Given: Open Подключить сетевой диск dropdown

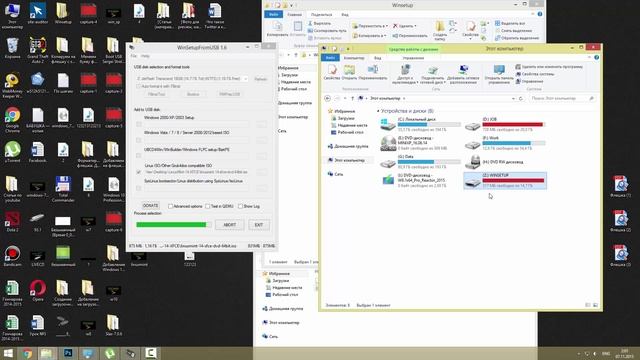Looking at the screenshot, I should 432,74.
